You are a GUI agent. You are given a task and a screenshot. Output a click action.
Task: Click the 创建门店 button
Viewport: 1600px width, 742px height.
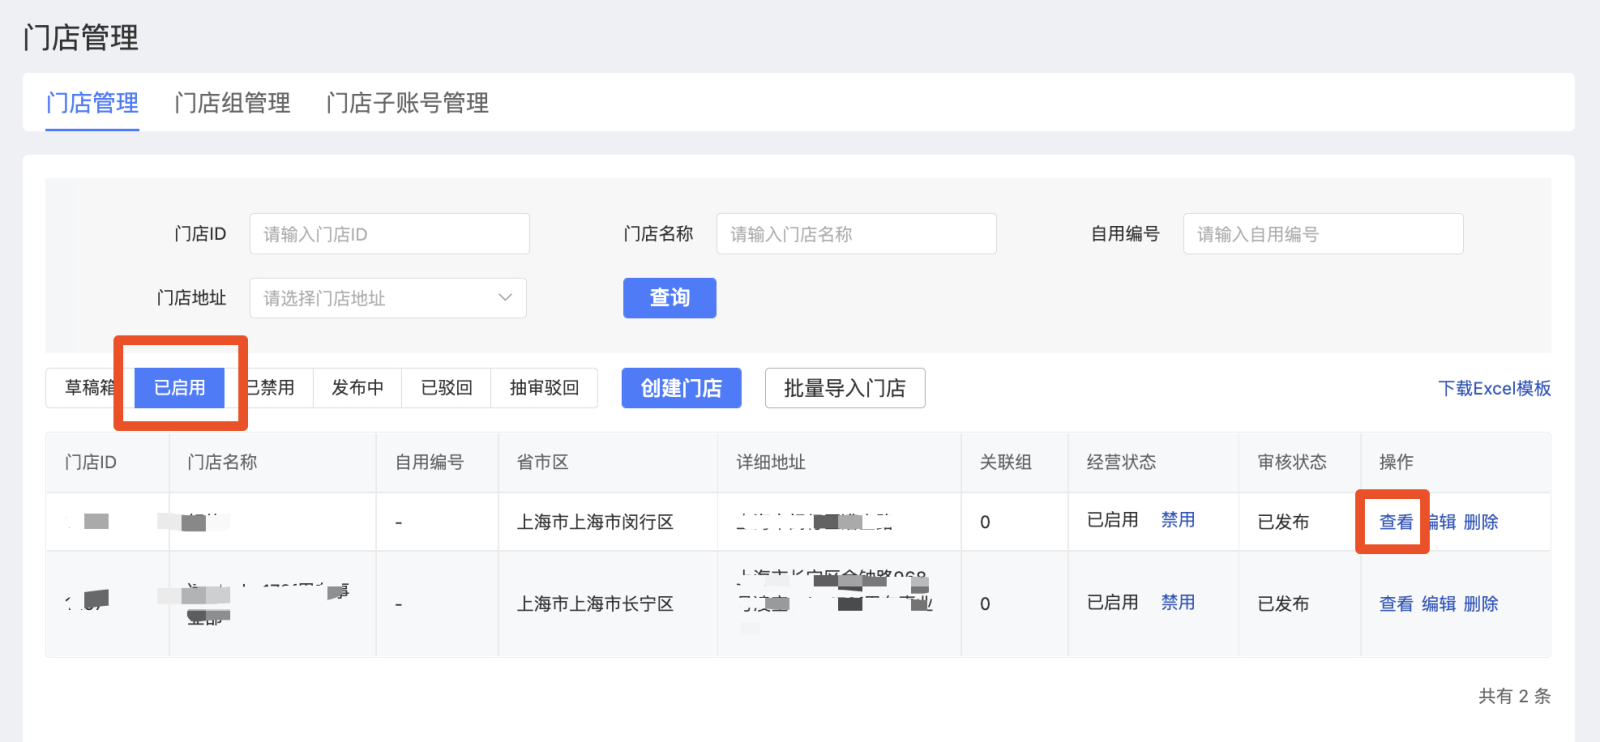coord(681,388)
